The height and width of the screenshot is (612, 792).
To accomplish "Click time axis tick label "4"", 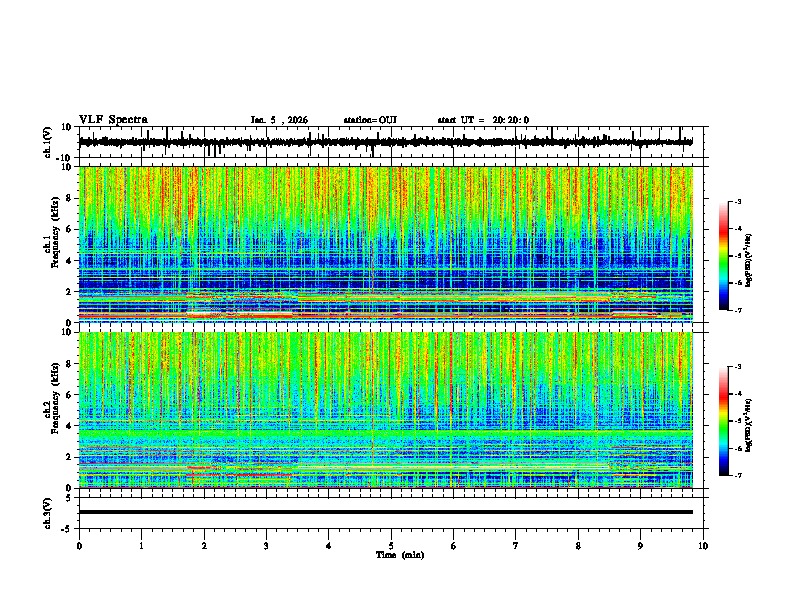I will [x=329, y=546].
